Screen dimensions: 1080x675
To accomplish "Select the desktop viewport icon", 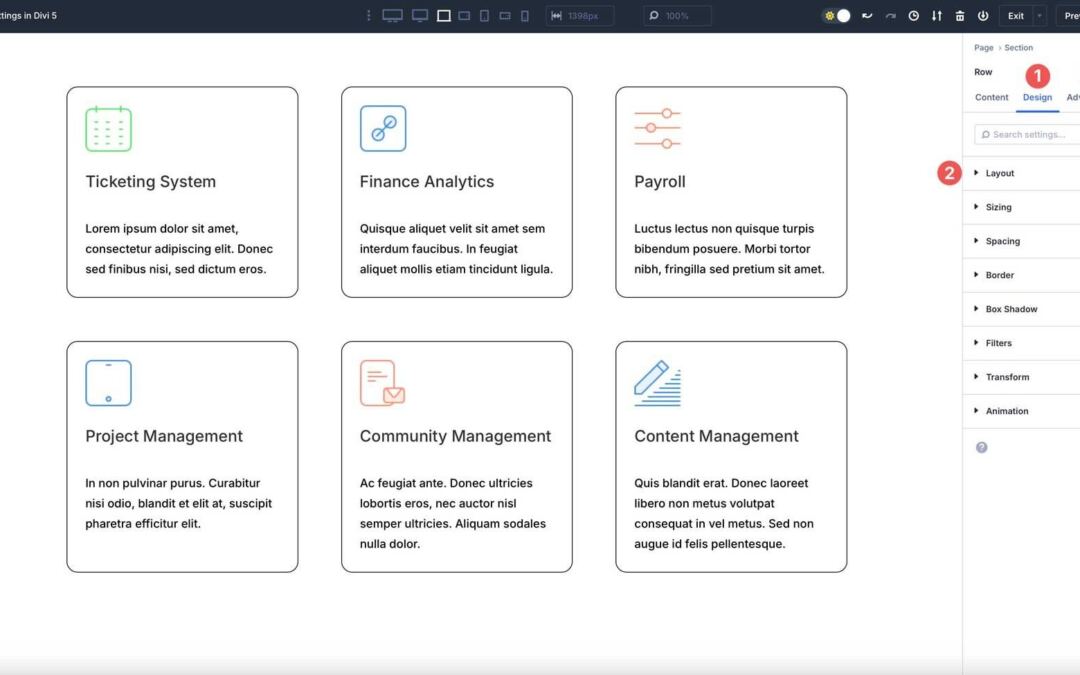I will pos(419,16).
